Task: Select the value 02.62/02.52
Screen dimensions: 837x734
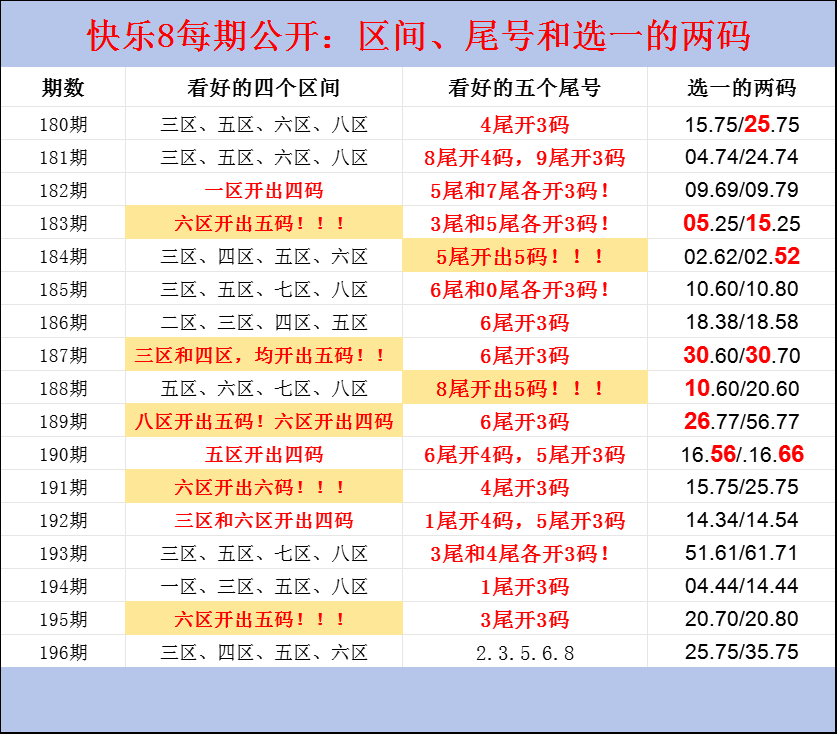Action: tap(741, 256)
